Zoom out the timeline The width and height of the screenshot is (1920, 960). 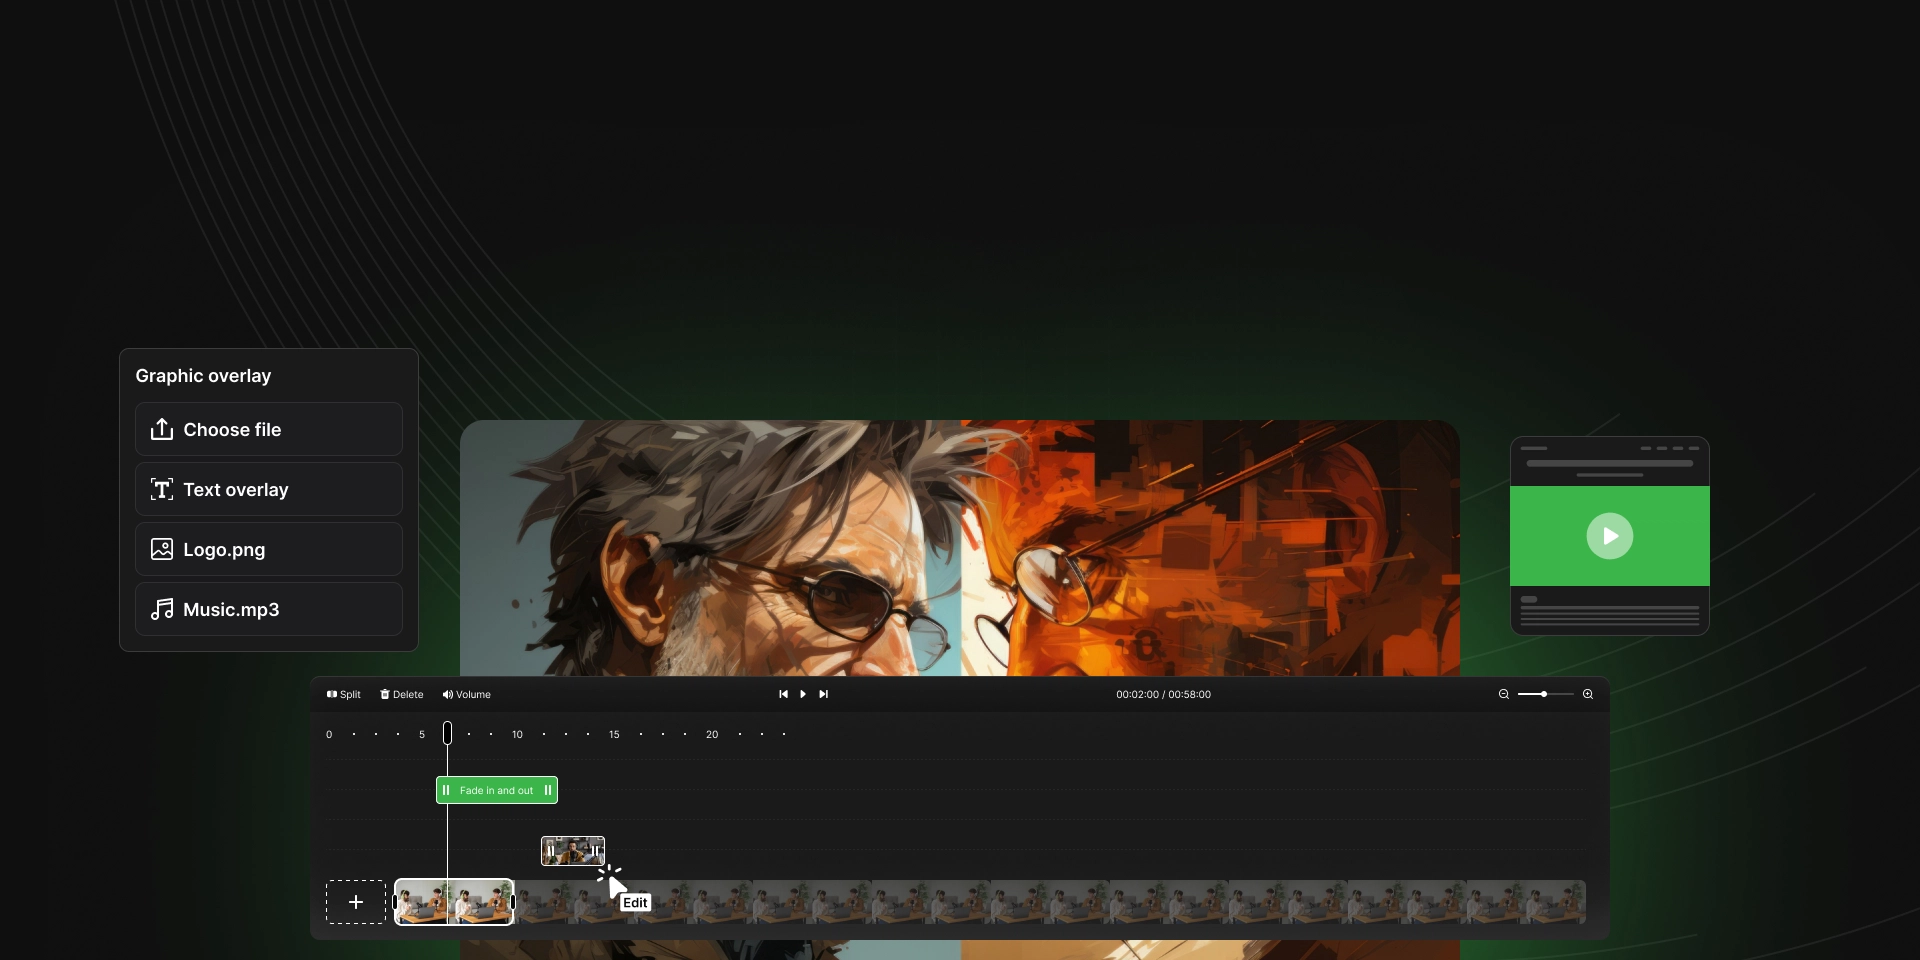click(1503, 694)
